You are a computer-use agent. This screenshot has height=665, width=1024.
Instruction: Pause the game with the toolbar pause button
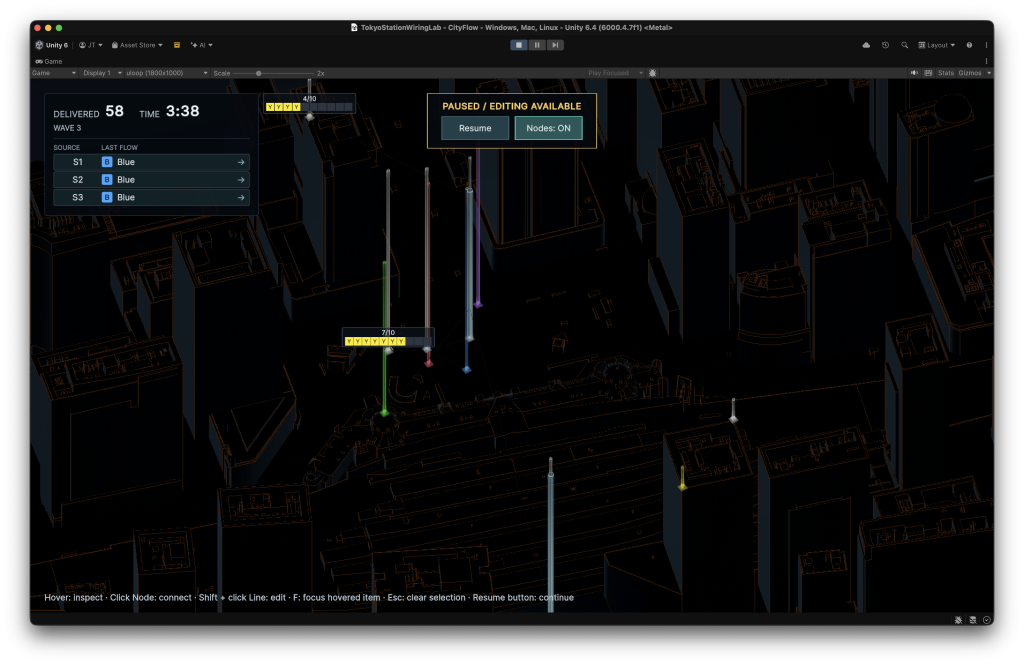537,45
